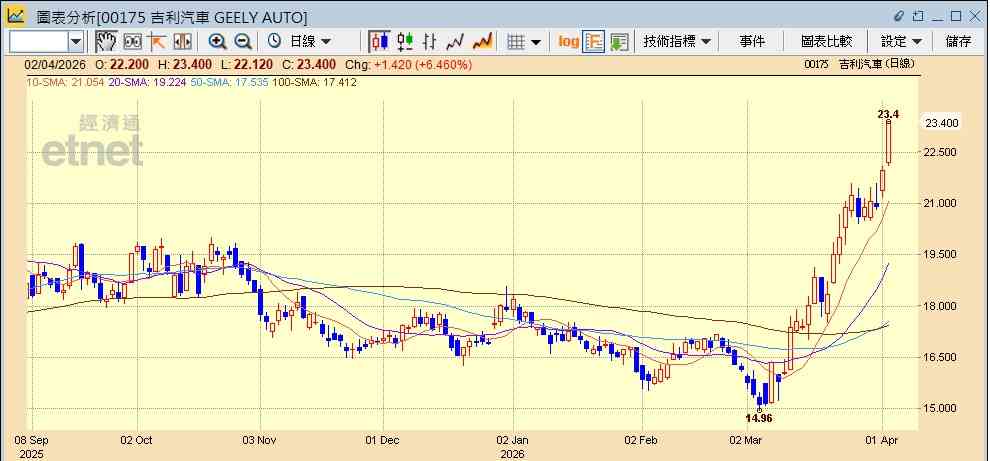Click the binoculars-style view icon
Image resolution: width=990 pixels, height=461 pixels.
pyautogui.click(x=132, y=42)
